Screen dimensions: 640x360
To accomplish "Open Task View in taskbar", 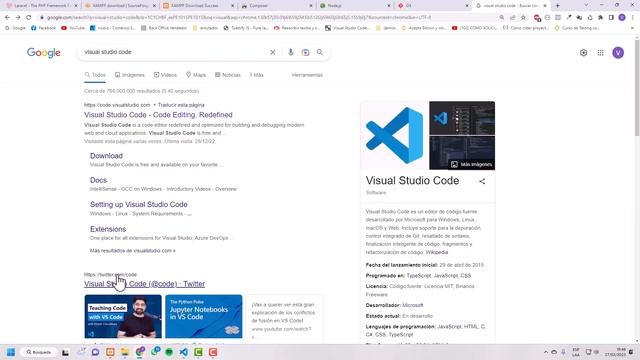I will (65, 352).
